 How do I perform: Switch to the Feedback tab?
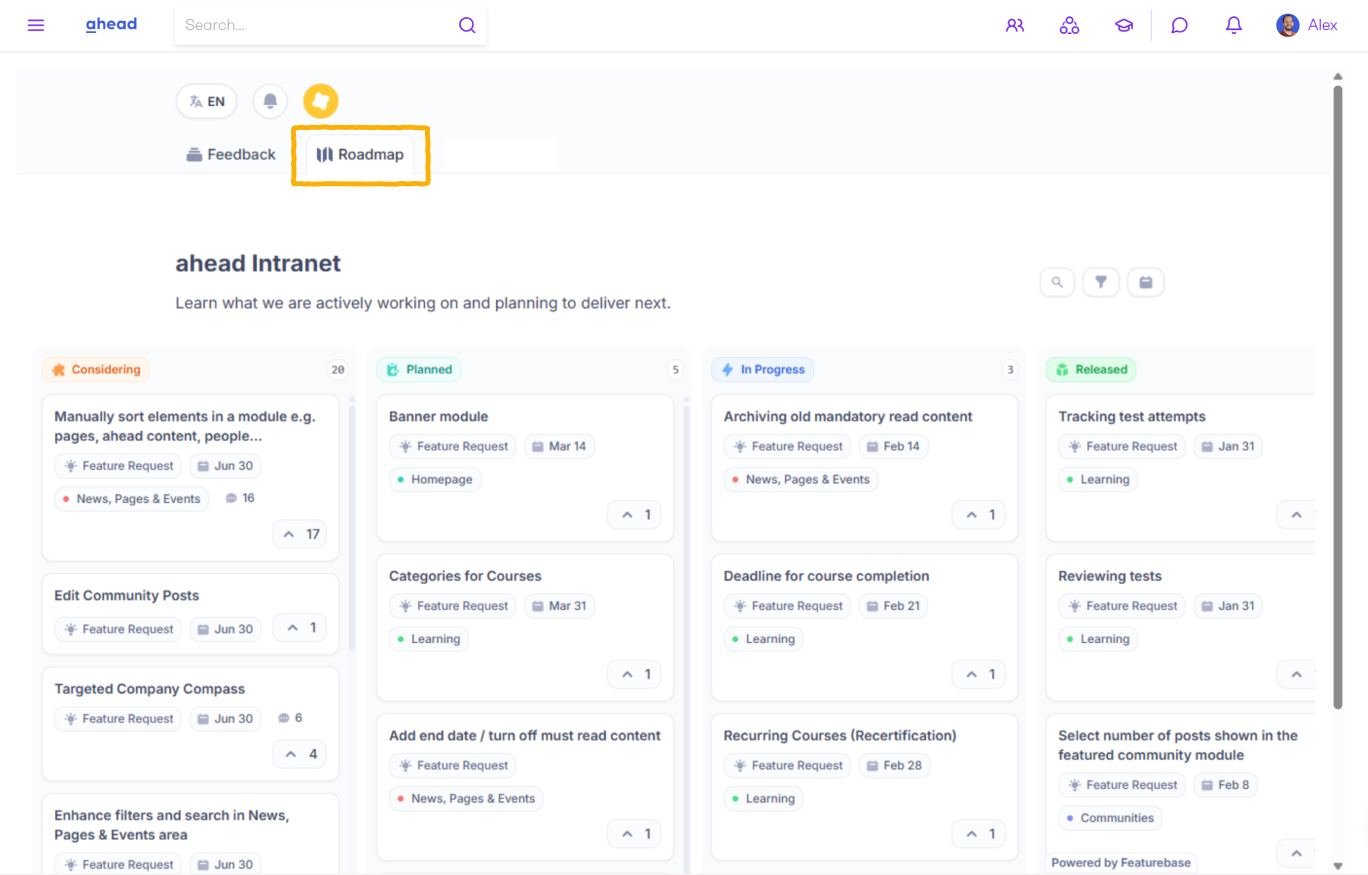click(231, 155)
